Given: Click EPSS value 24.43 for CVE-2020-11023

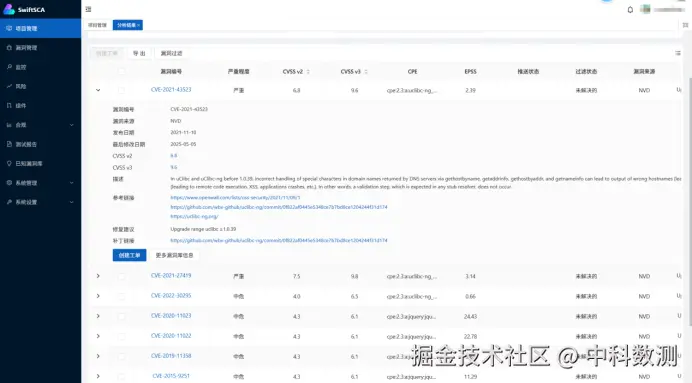Looking at the screenshot, I should tap(470, 316).
